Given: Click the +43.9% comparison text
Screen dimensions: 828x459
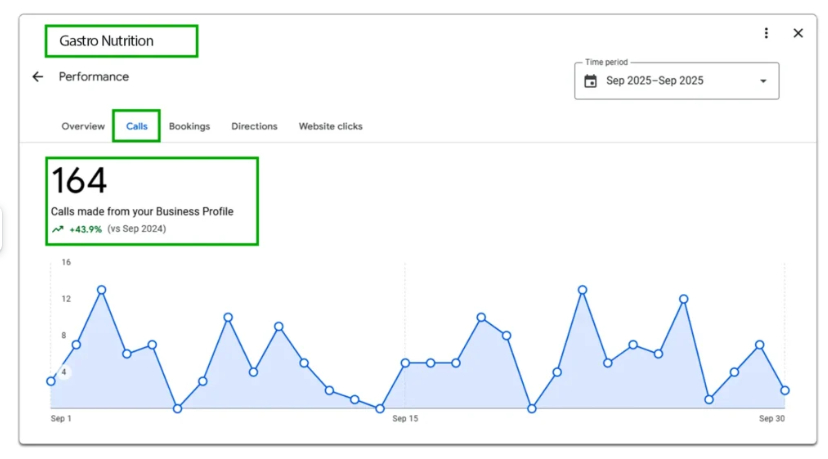Looking at the screenshot, I should (85, 229).
